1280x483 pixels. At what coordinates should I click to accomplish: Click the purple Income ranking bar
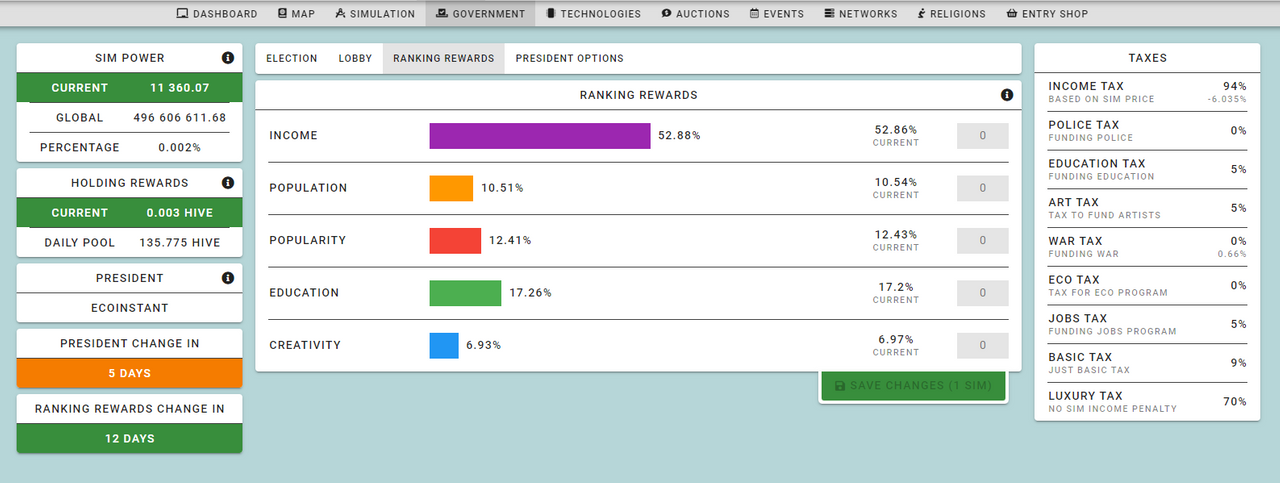pos(540,136)
